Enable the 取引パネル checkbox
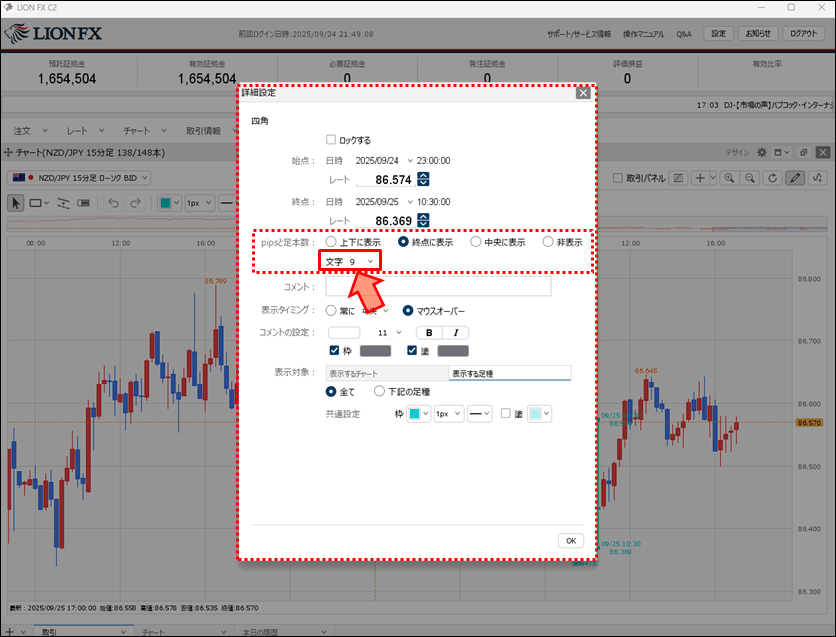Viewport: 836px width, 637px height. click(617, 178)
